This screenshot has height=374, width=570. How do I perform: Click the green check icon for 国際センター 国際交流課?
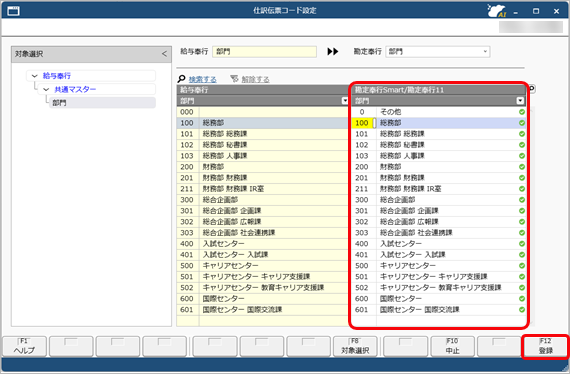[x=522, y=310]
